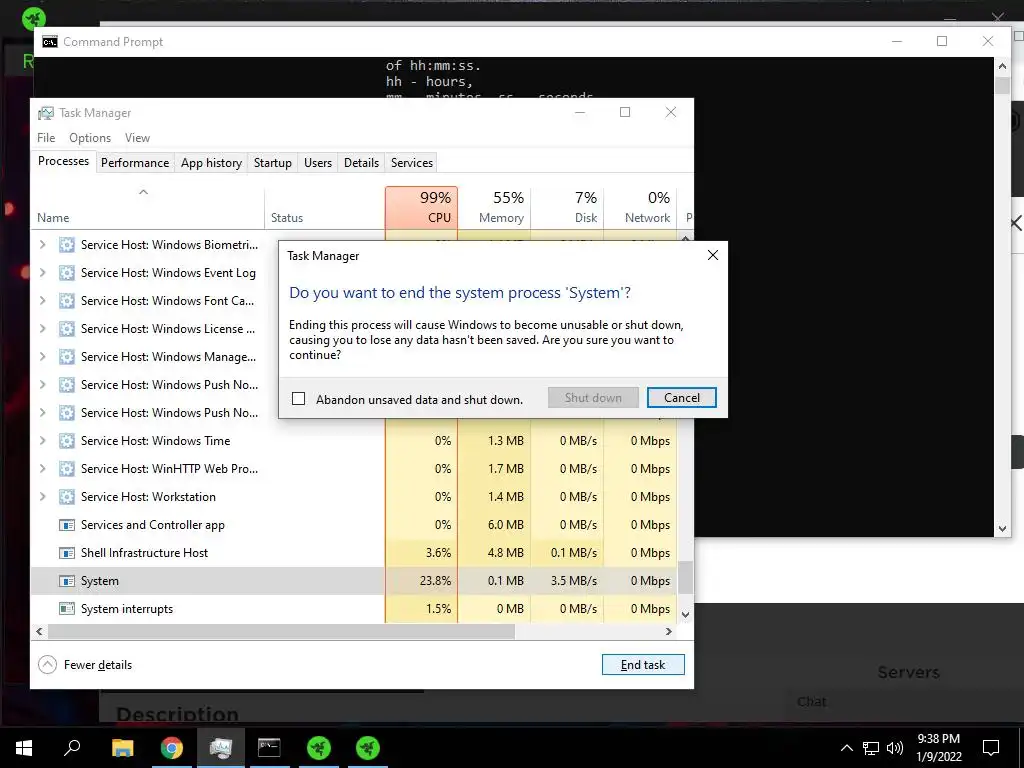Switch to the Users tab

317,163
